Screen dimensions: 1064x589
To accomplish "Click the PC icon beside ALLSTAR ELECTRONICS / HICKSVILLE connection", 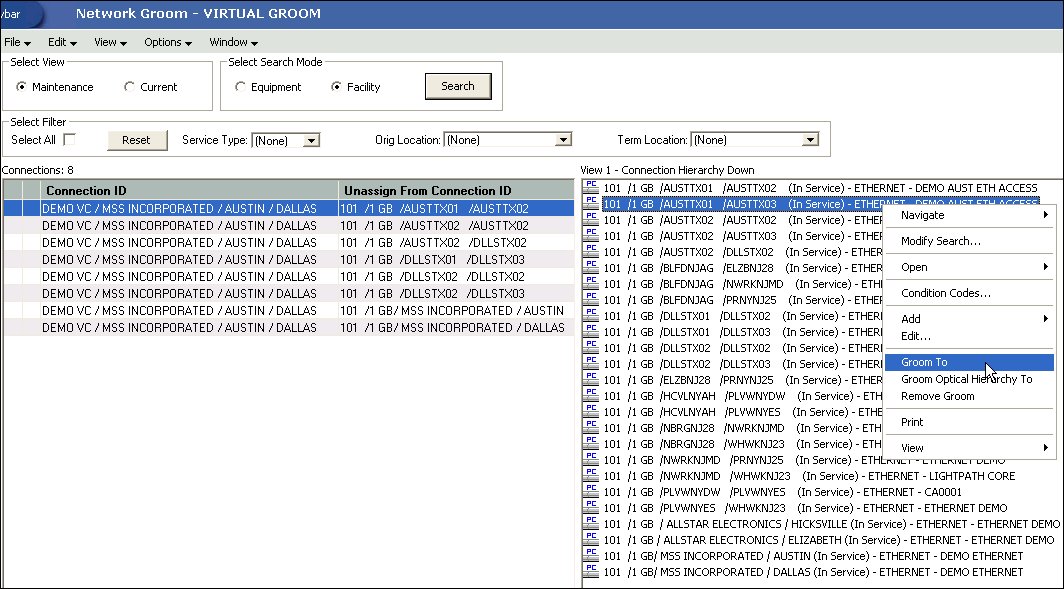I will pyautogui.click(x=589, y=523).
